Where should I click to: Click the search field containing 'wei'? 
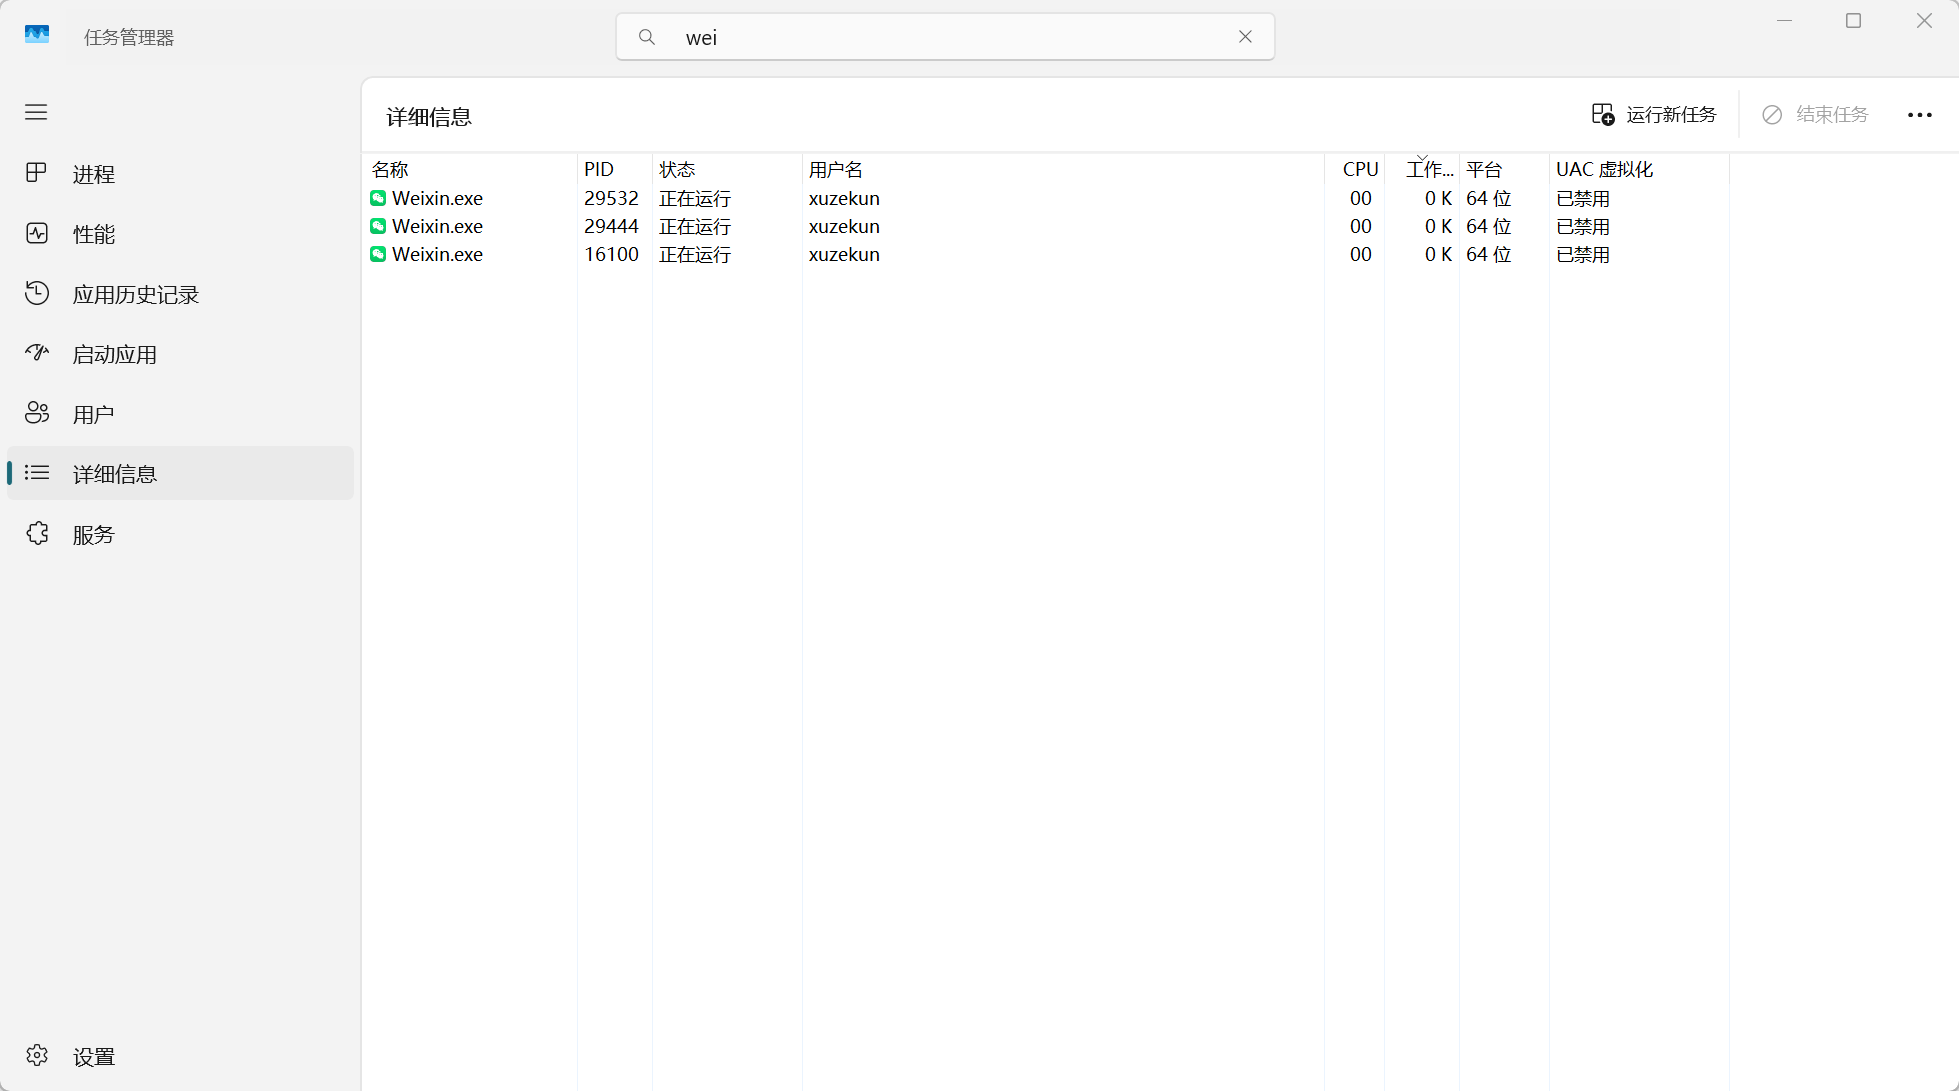940,37
